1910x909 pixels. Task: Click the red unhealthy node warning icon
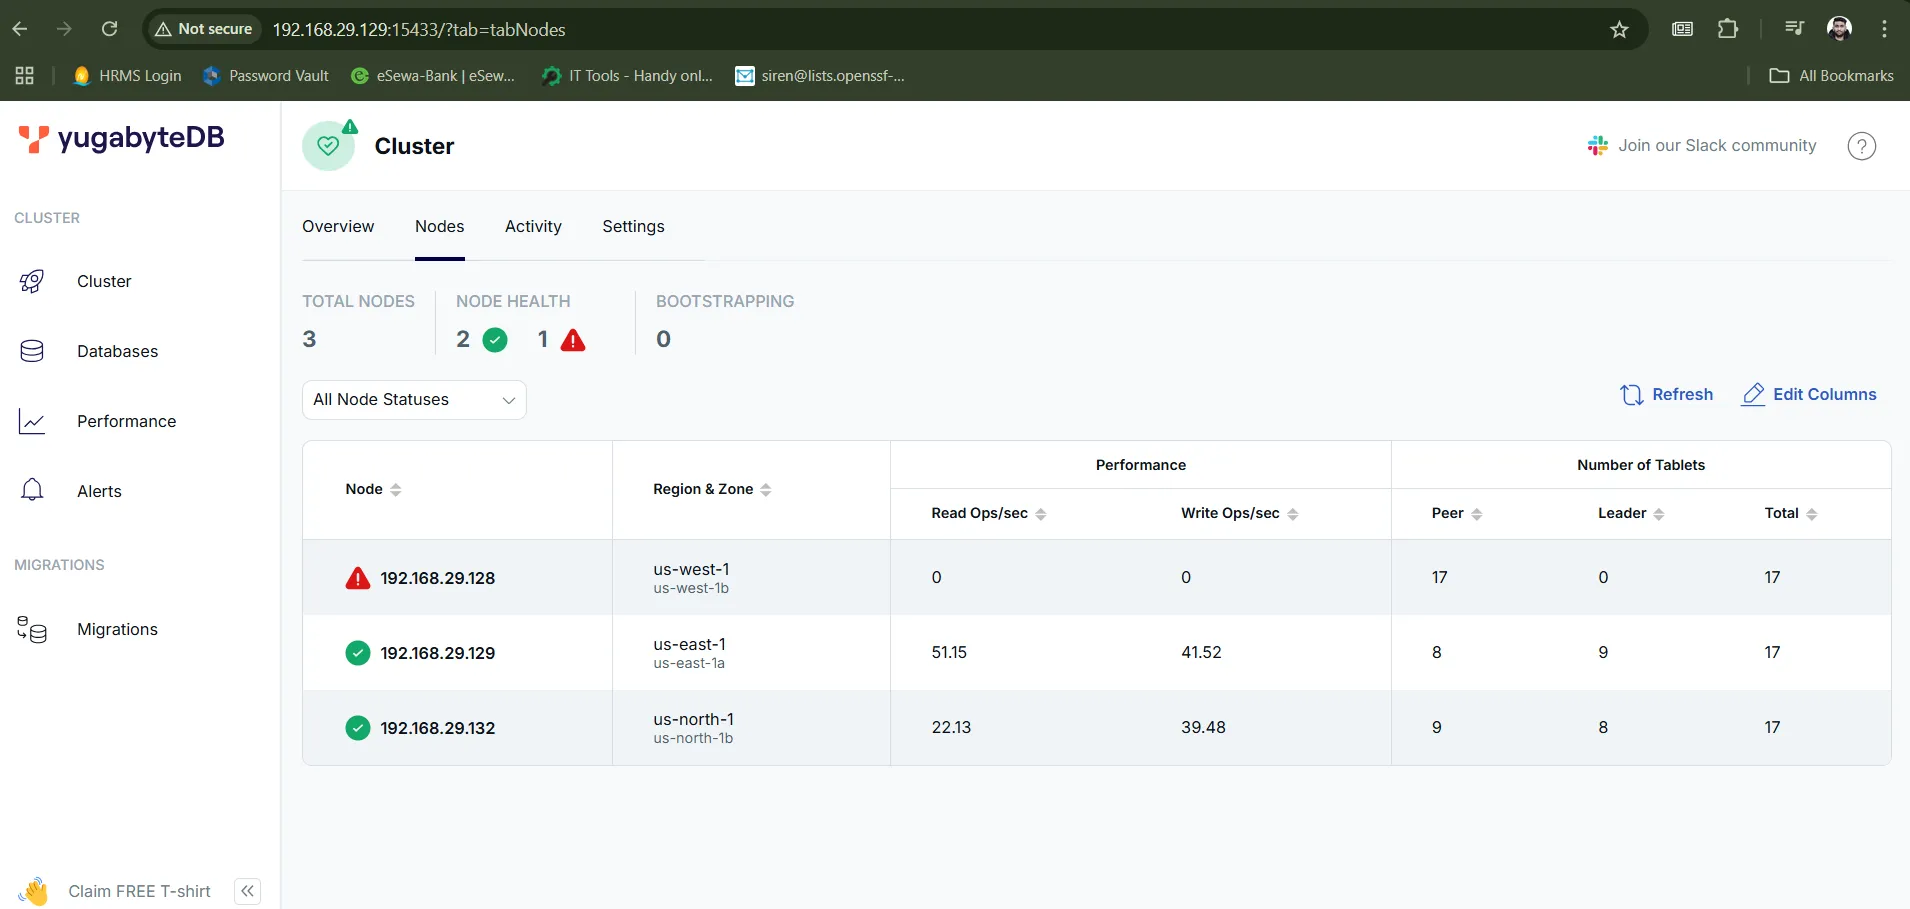point(573,340)
